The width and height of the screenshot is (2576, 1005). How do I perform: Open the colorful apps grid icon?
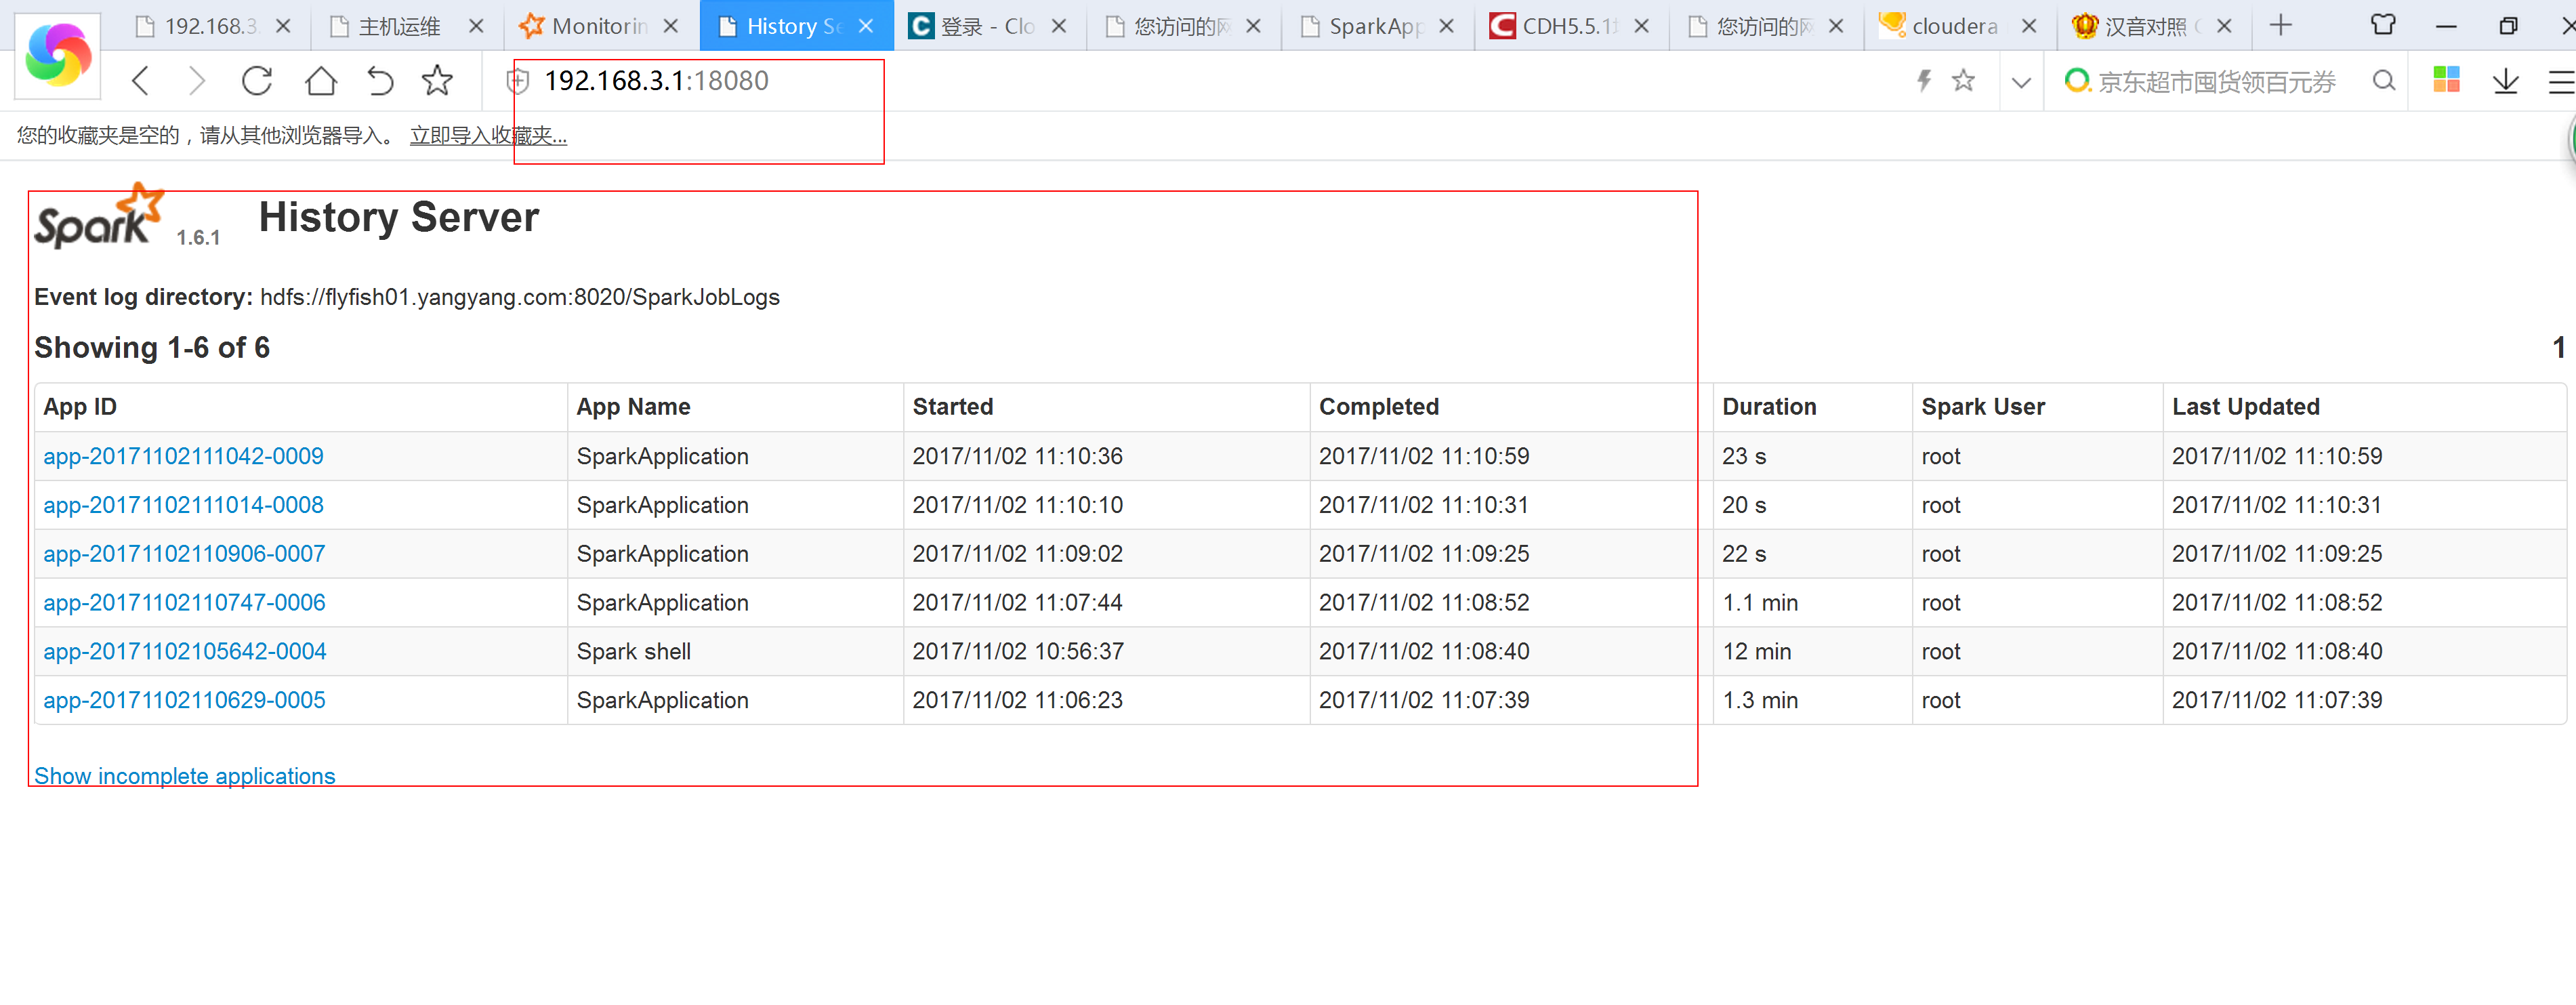[2446, 80]
